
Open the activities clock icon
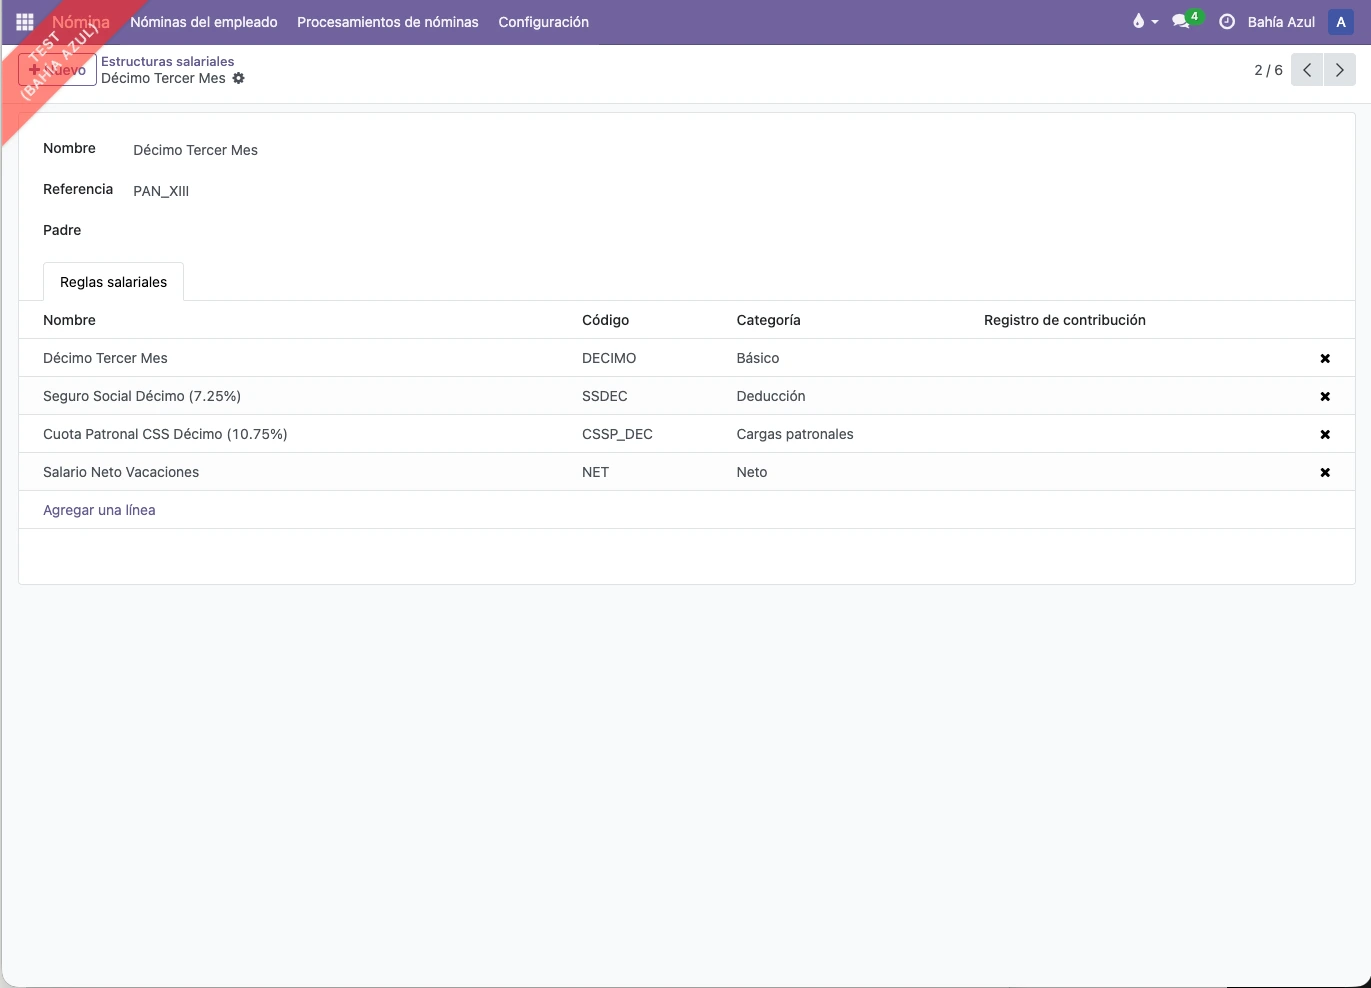1227,22
